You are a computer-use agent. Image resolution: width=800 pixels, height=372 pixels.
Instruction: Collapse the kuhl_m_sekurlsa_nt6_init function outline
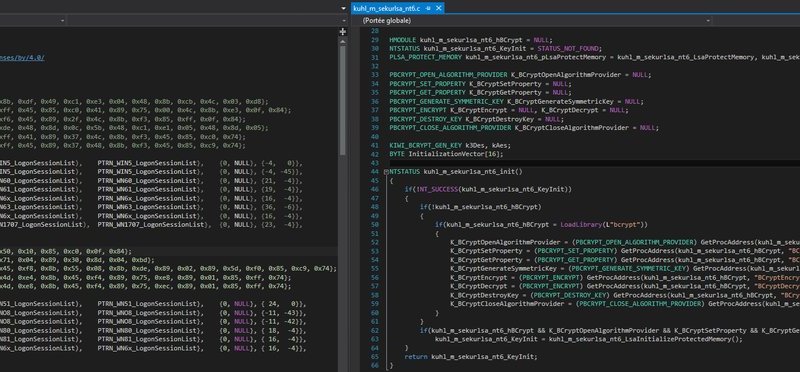click(x=386, y=172)
